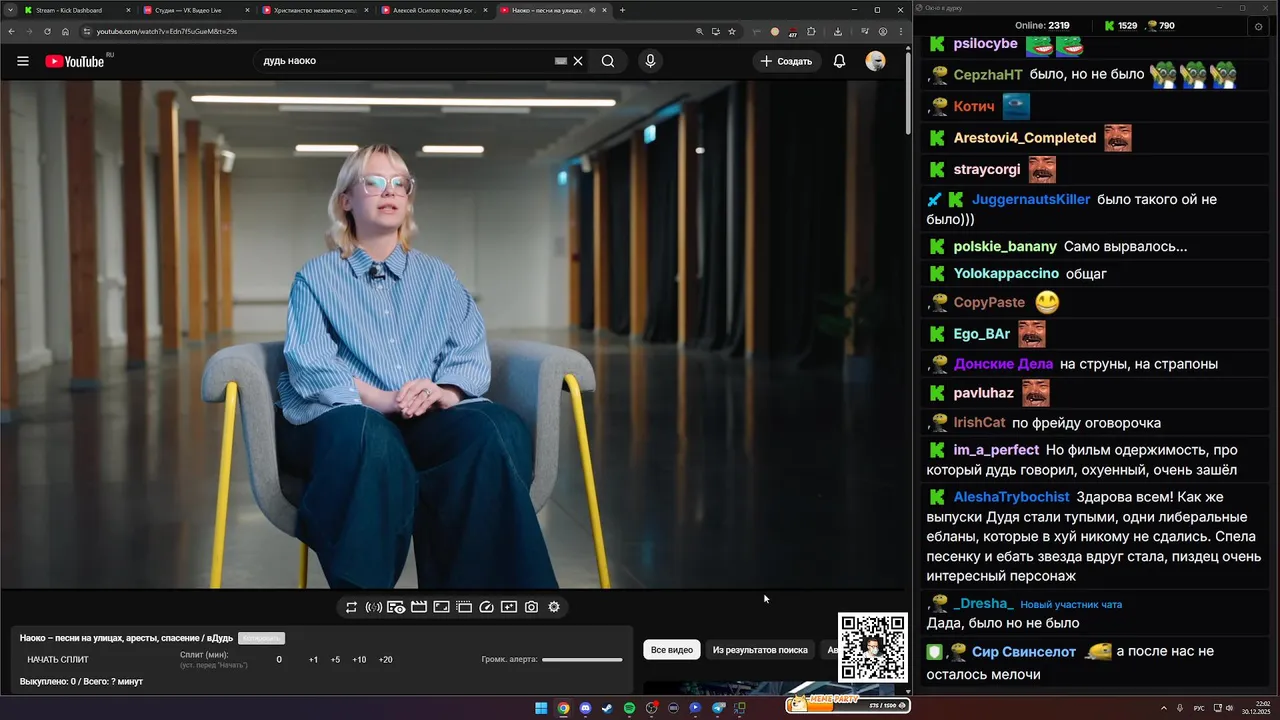Add +5 minutes to split

[335, 660]
